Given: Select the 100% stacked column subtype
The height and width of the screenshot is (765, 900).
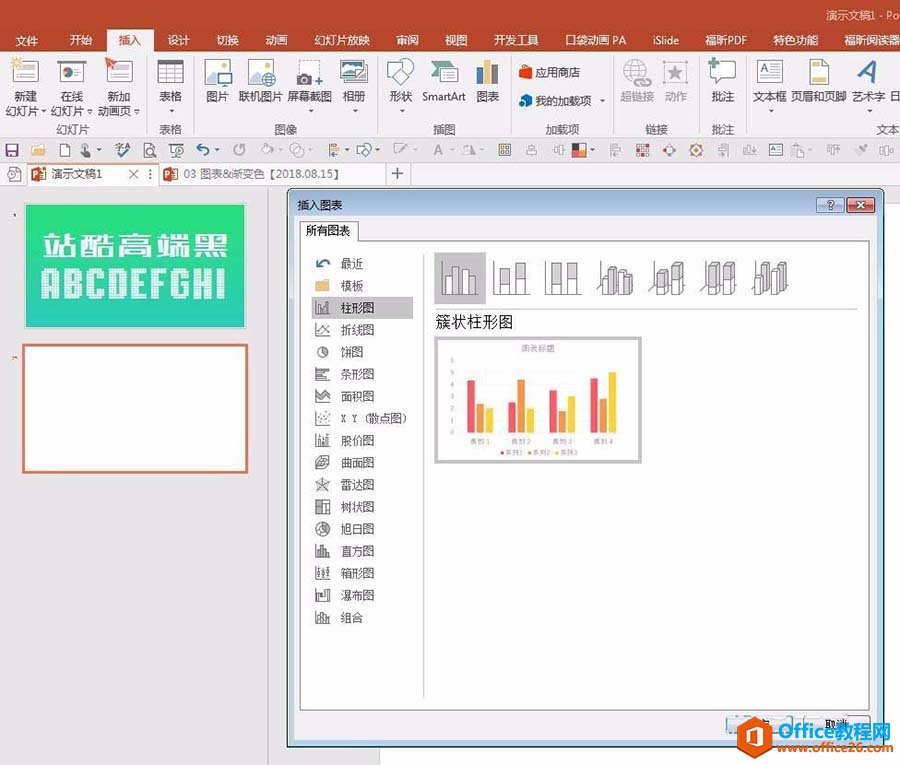Looking at the screenshot, I should coord(562,278).
